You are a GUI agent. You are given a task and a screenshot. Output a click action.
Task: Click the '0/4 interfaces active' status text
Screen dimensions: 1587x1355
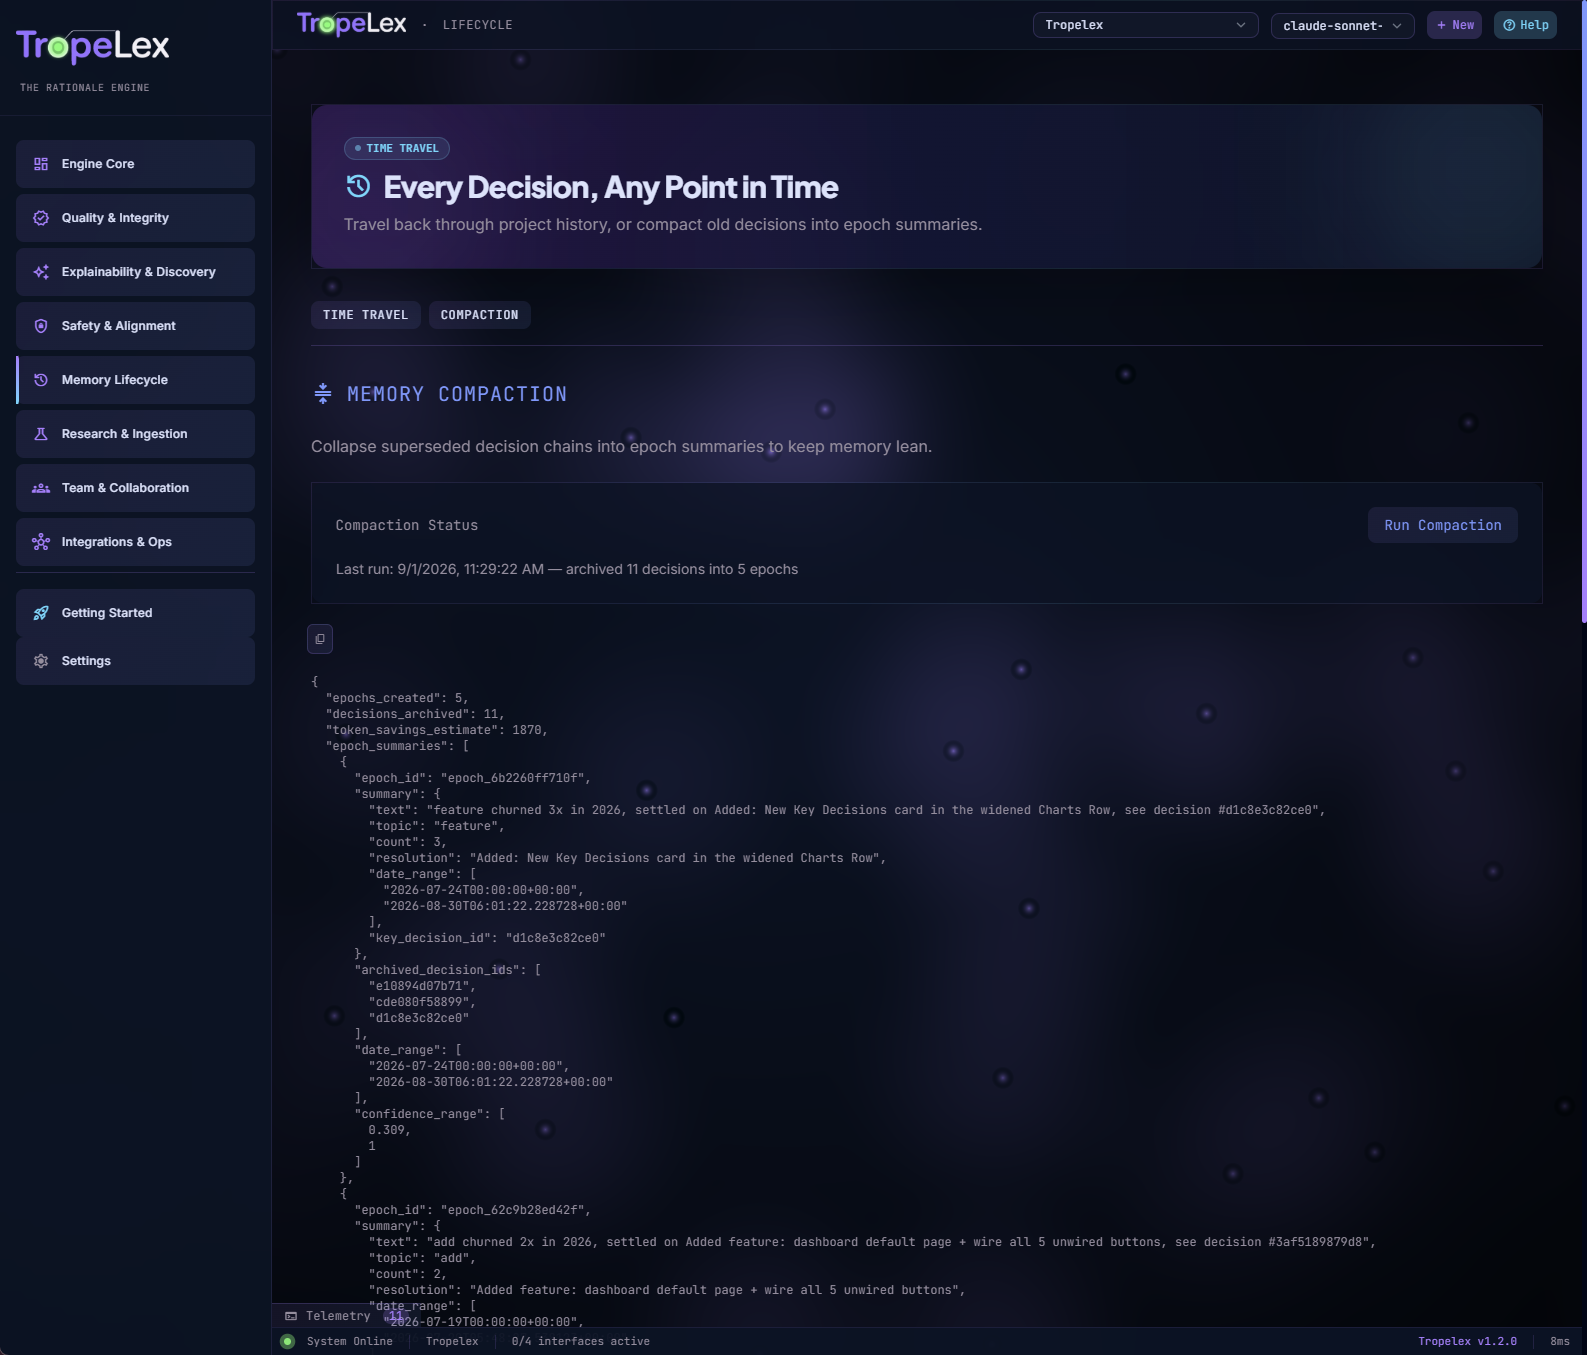(x=580, y=1342)
